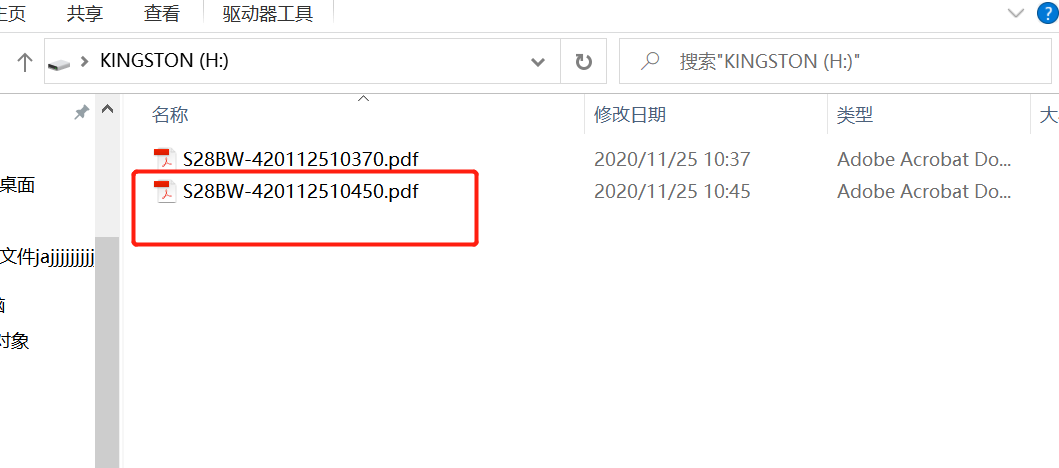
Task: Open the 共享 ribbon tab
Action: [85, 14]
